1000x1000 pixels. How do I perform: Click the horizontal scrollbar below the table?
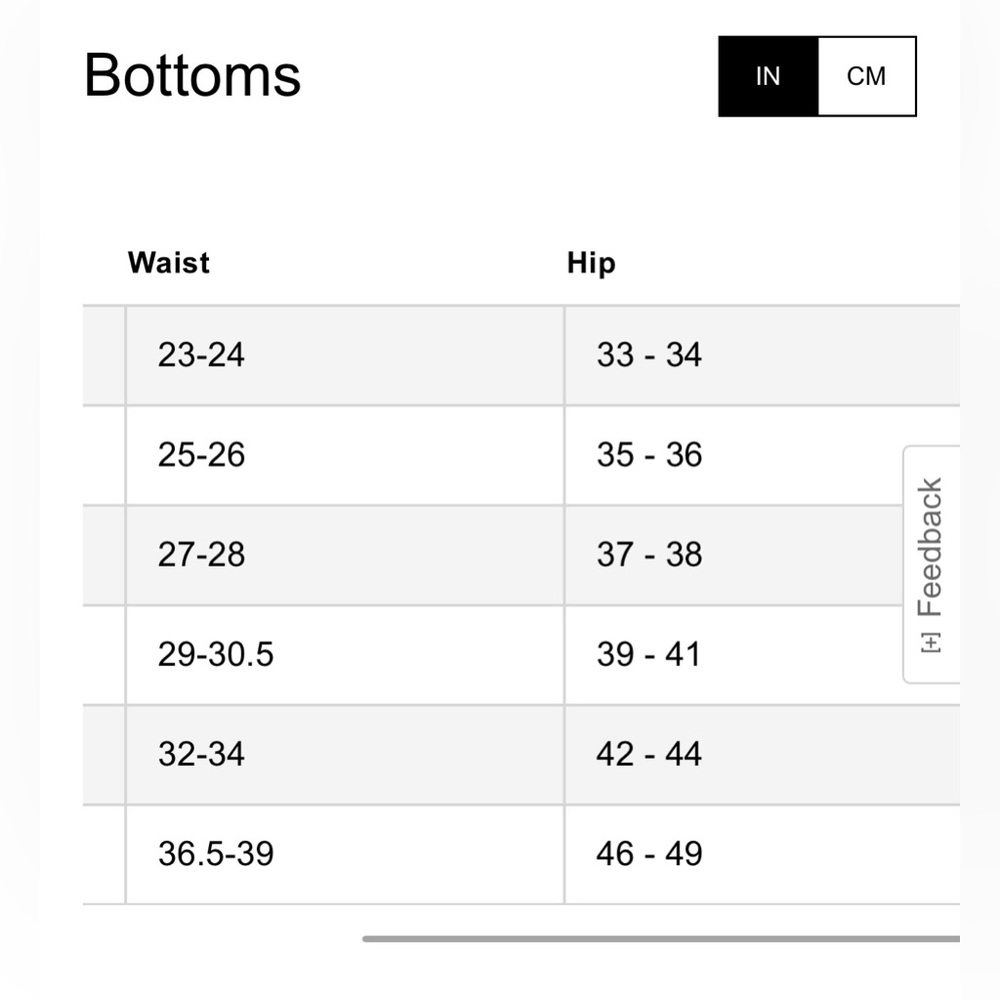[660, 938]
